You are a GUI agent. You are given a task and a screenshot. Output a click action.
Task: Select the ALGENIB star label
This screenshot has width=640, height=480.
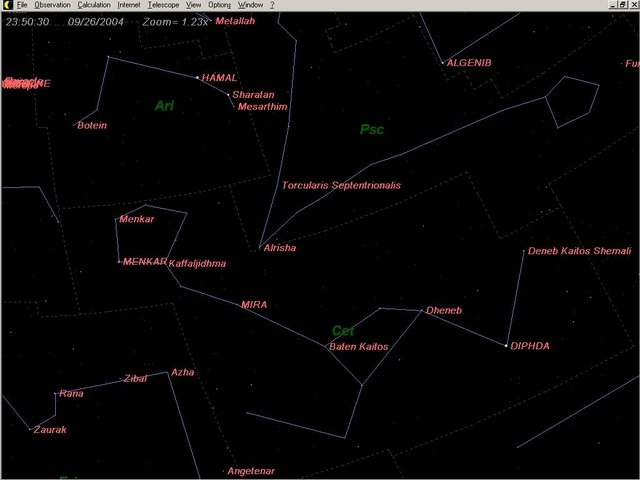pos(469,63)
